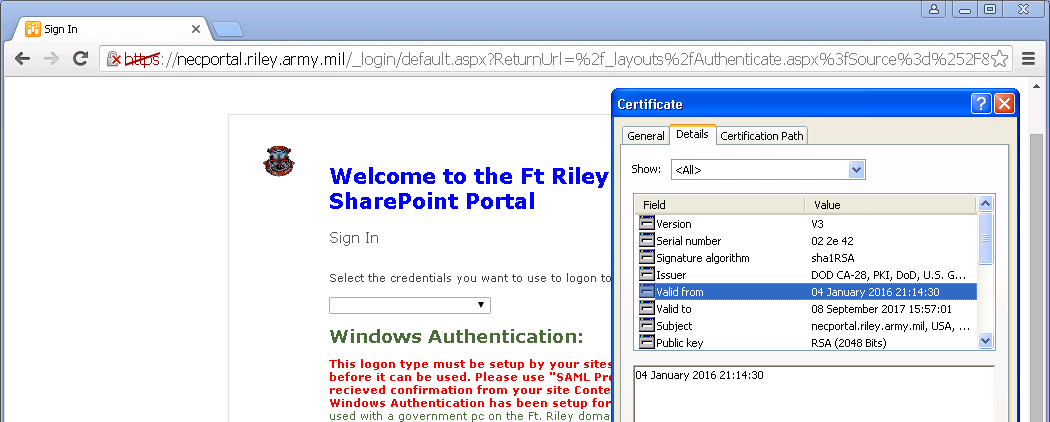Click the field list scrollbar thumb
The width and height of the screenshot is (1050, 422).
click(x=985, y=238)
